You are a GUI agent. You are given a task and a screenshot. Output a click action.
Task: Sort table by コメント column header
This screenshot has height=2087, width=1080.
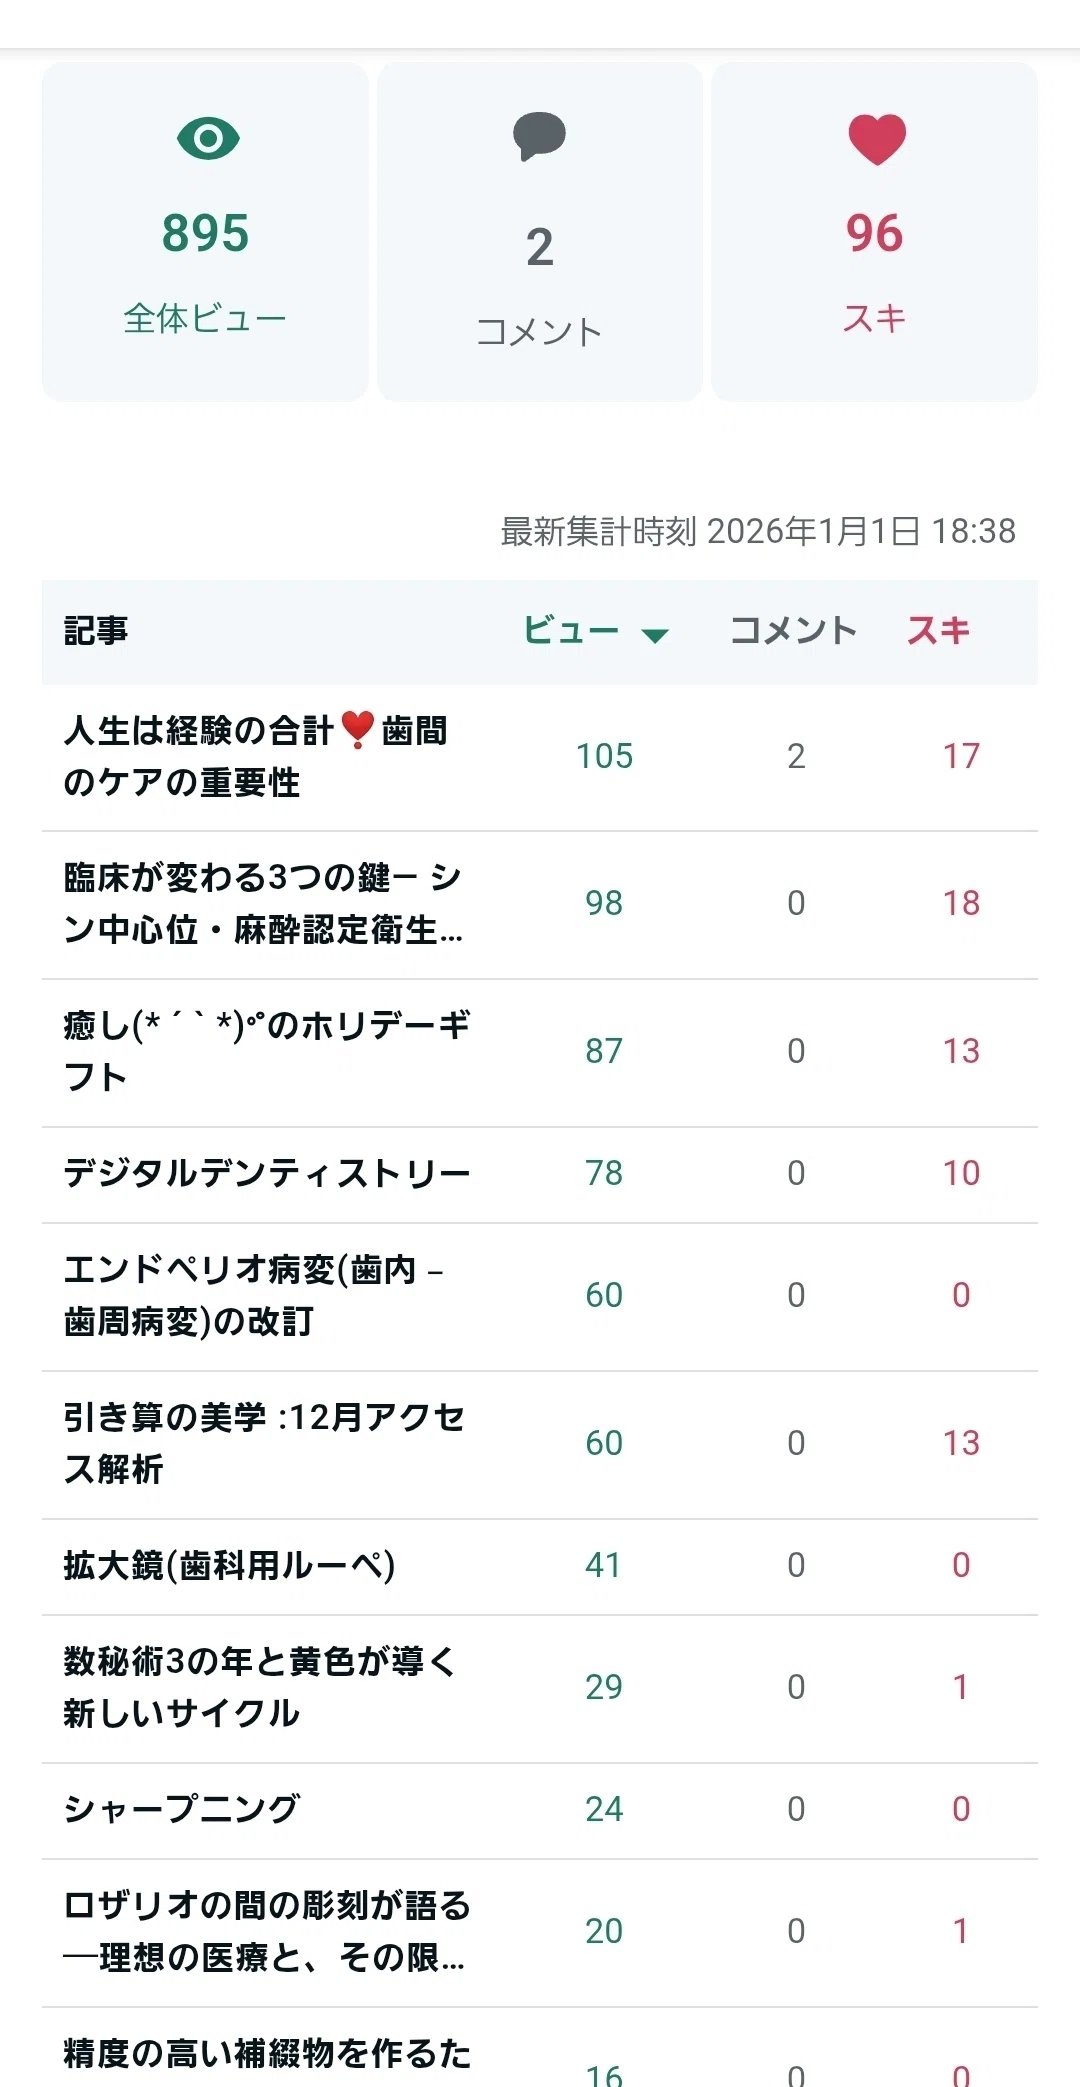click(794, 630)
